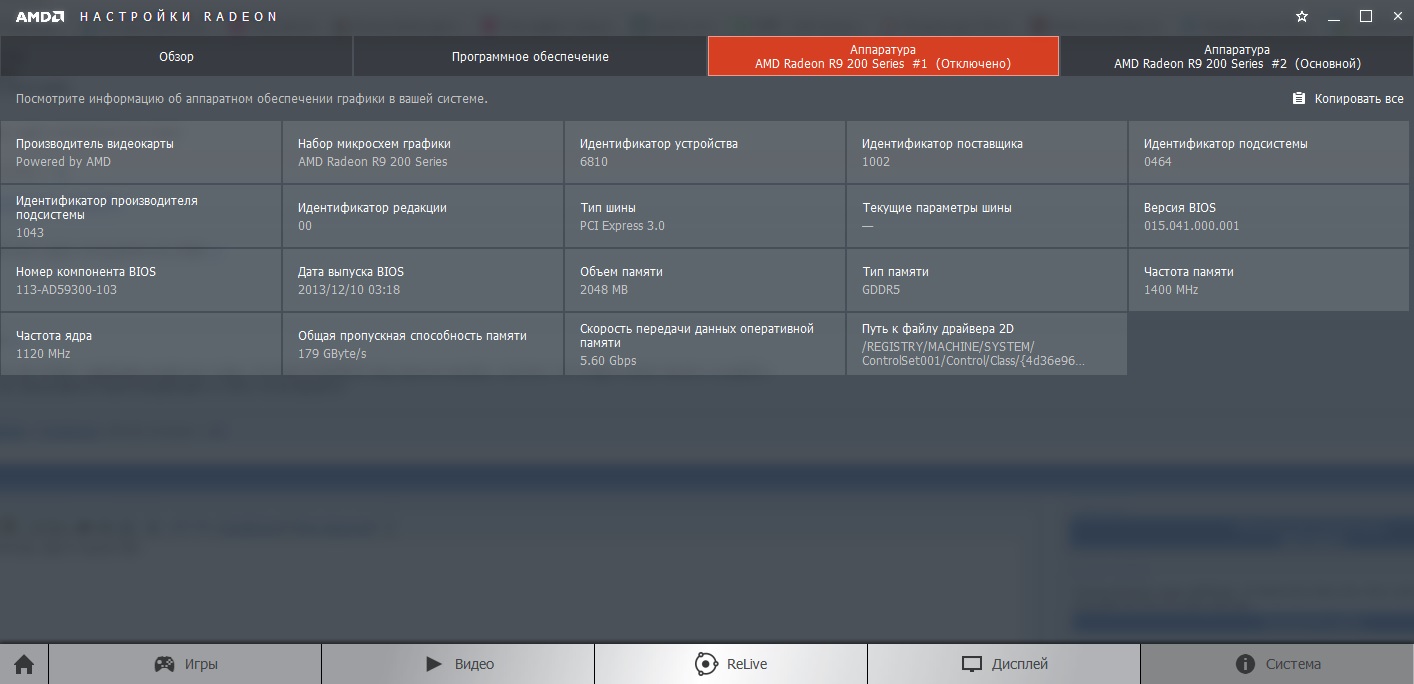The height and width of the screenshot is (684, 1414).
Task: Click the PCI Express 3.0 value
Action: point(622,226)
